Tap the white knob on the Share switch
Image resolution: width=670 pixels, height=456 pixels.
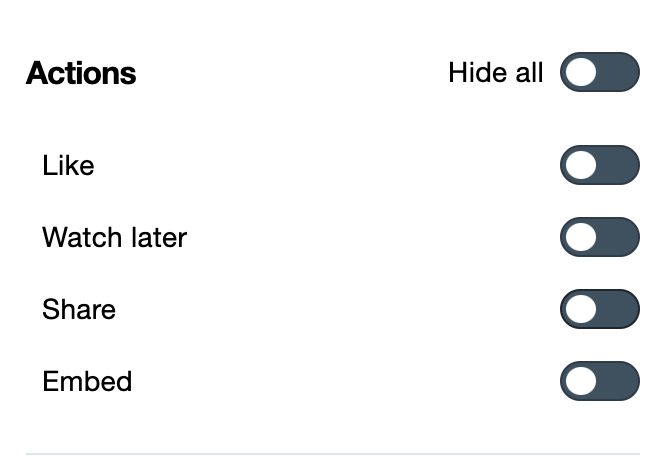point(581,309)
